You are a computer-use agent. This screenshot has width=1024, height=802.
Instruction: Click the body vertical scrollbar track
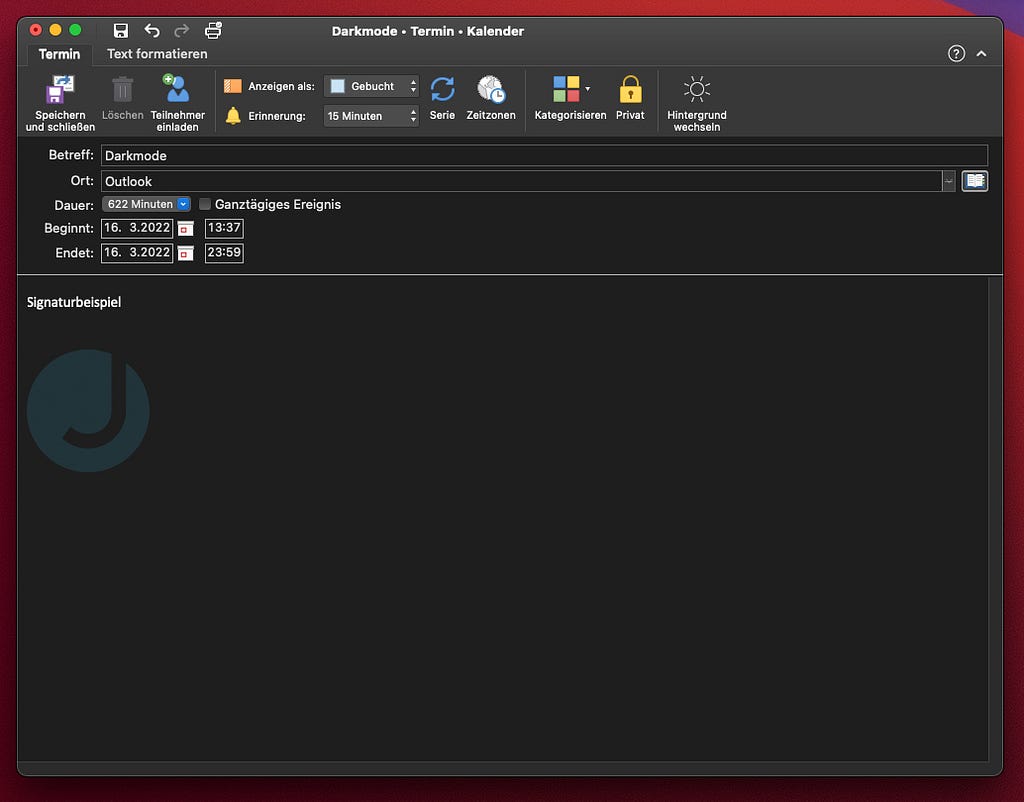995,519
